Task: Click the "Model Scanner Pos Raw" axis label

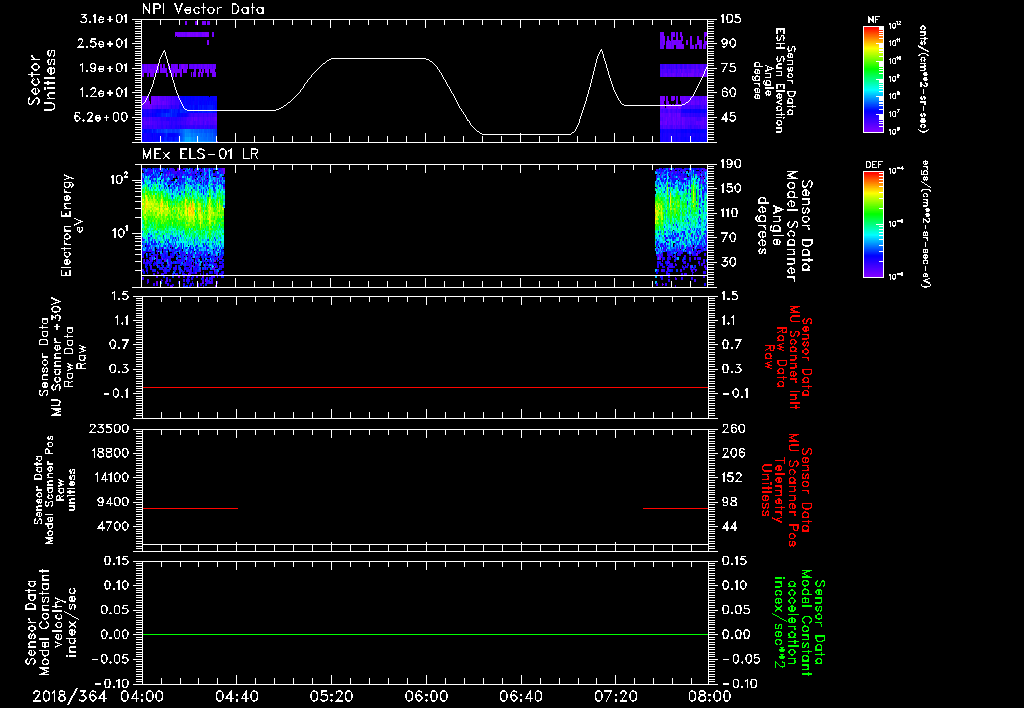Action: 55,491
